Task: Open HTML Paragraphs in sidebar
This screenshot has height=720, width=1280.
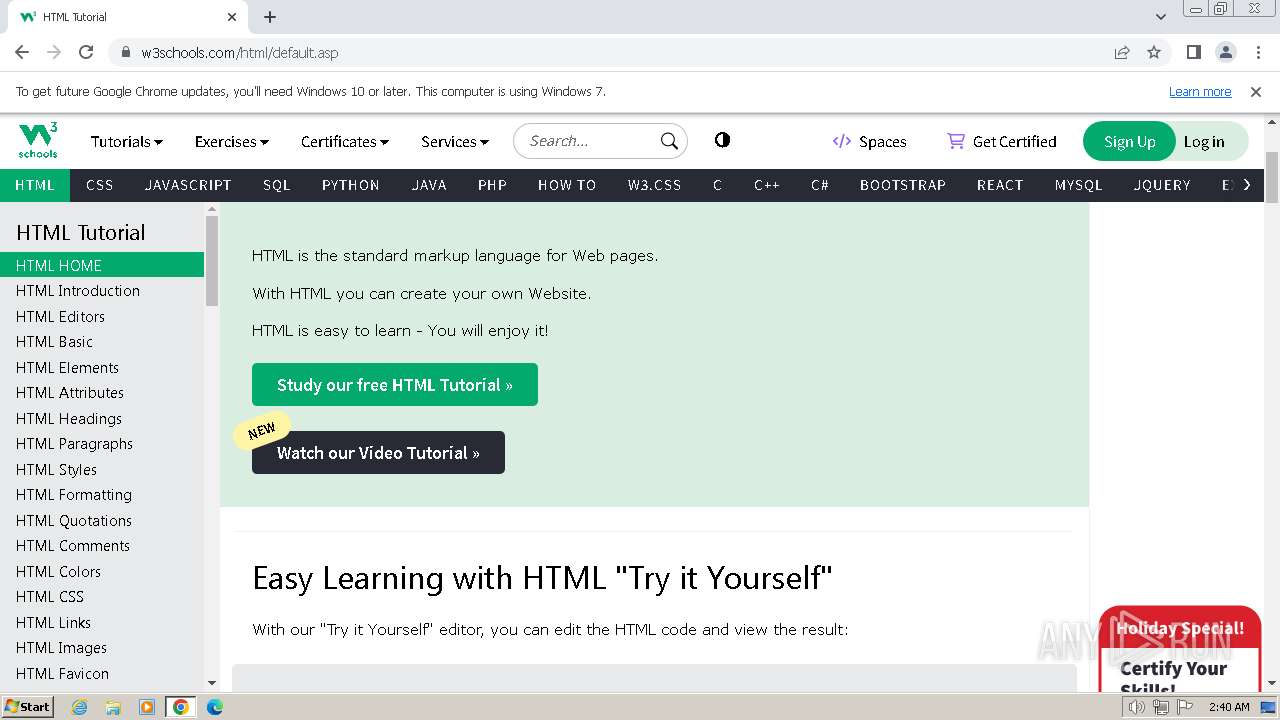Action: pyautogui.click(x=102, y=444)
